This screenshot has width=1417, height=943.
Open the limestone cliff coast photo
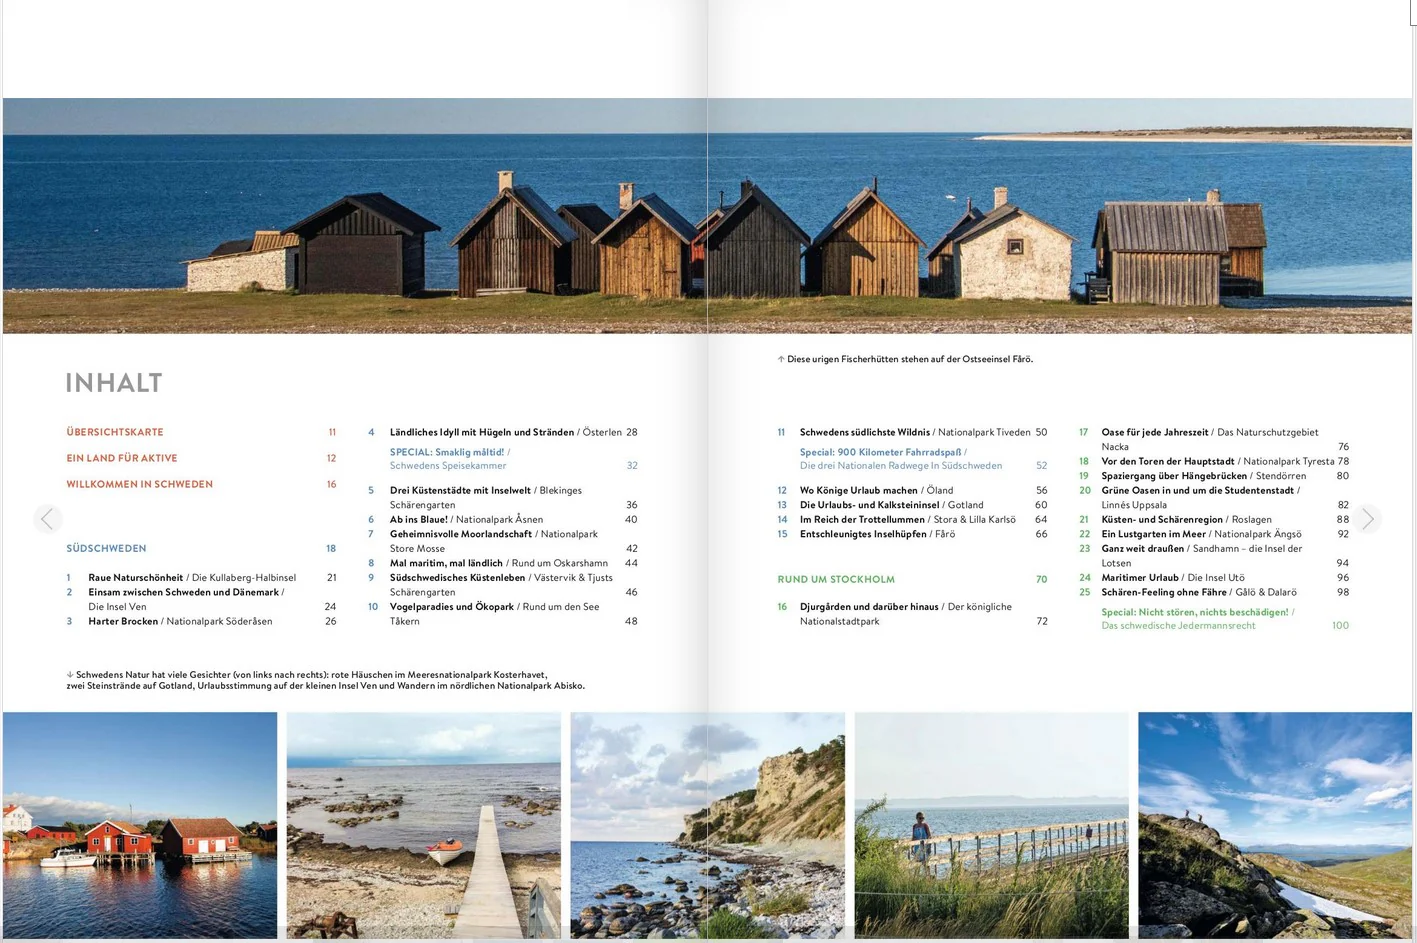click(707, 825)
